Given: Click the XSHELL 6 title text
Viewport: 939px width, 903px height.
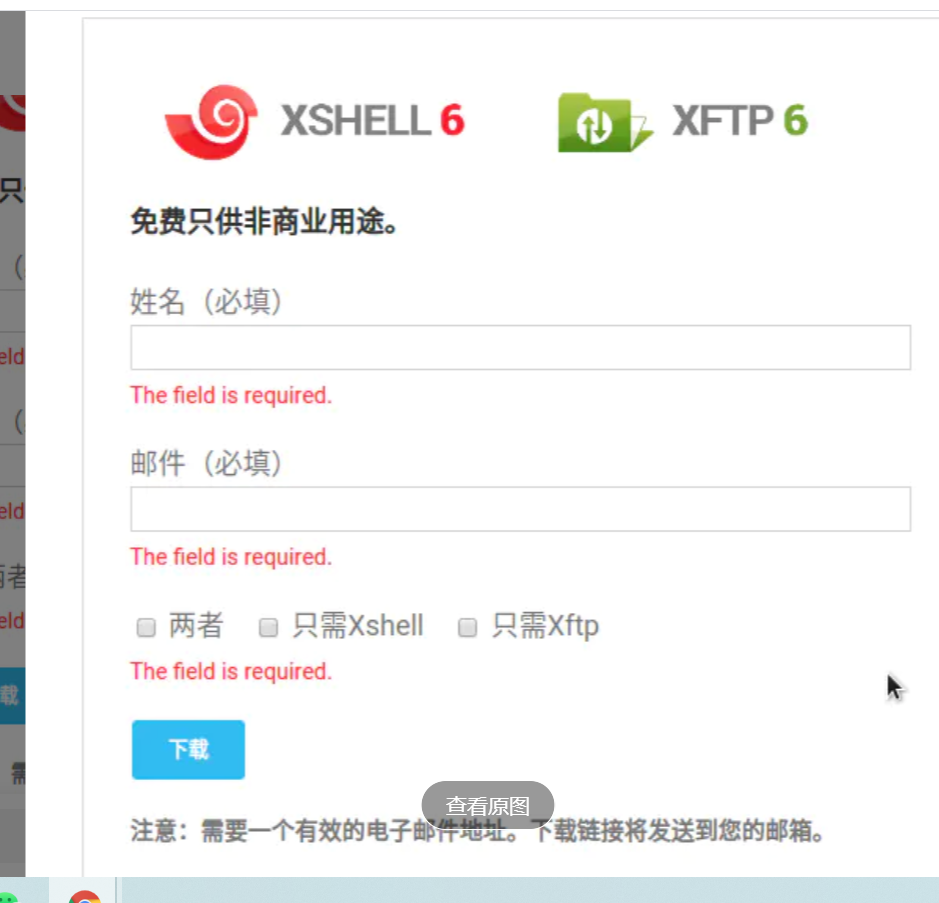Looking at the screenshot, I should pos(372,120).
